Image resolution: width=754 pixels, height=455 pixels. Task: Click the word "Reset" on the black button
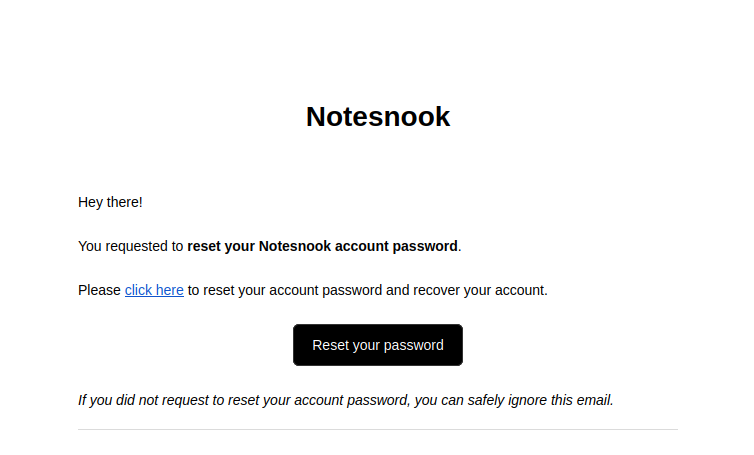coord(330,345)
